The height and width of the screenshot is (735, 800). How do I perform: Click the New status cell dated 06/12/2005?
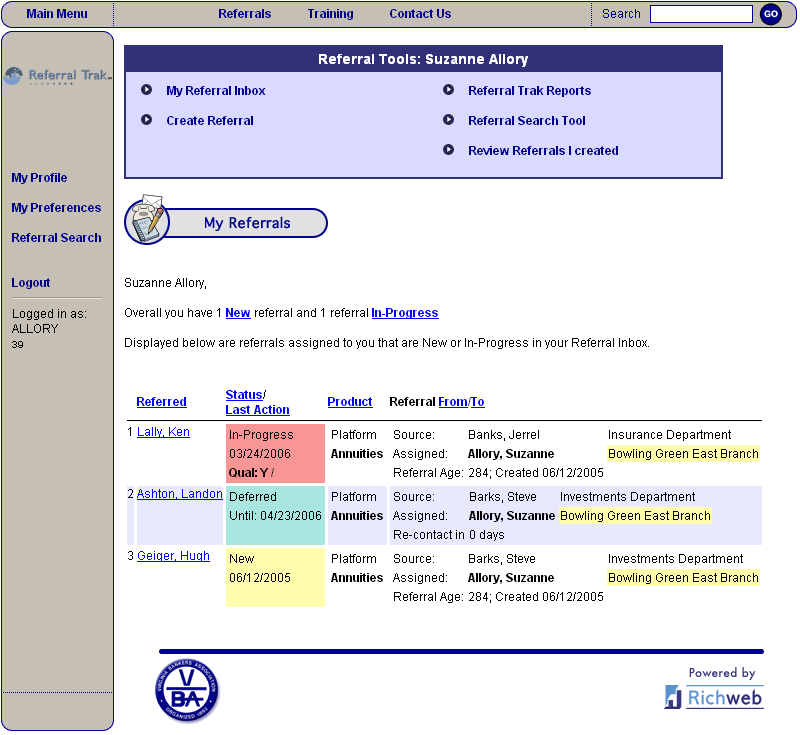(x=275, y=577)
